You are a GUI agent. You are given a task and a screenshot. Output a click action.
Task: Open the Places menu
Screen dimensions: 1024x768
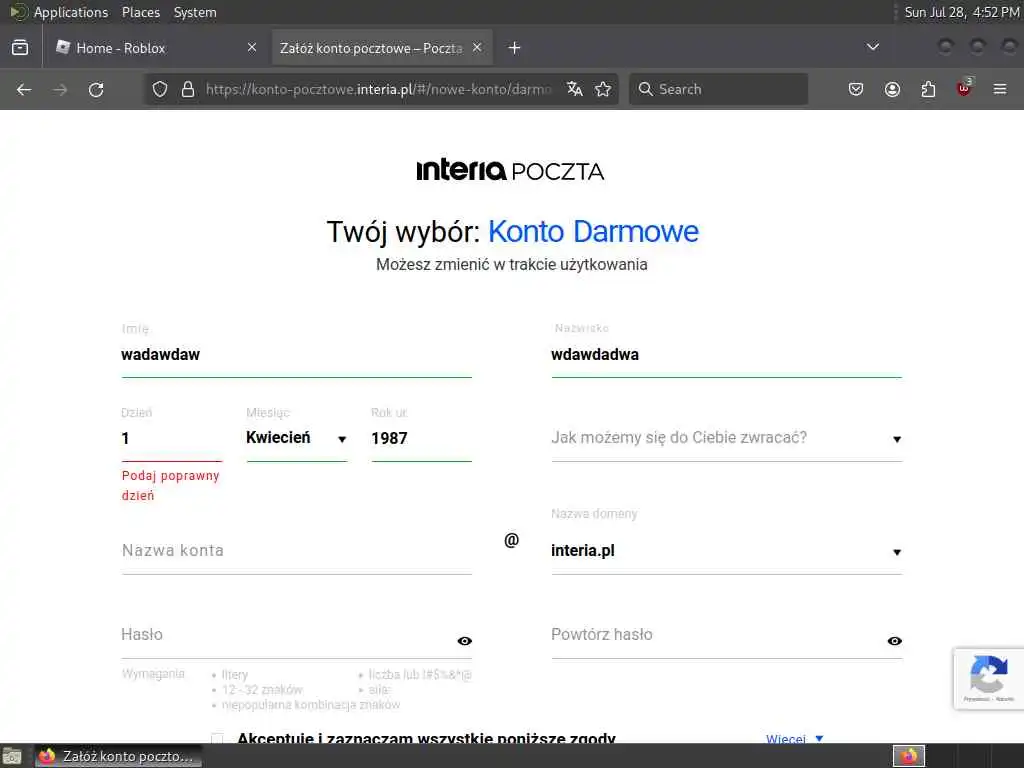click(141, 12)
